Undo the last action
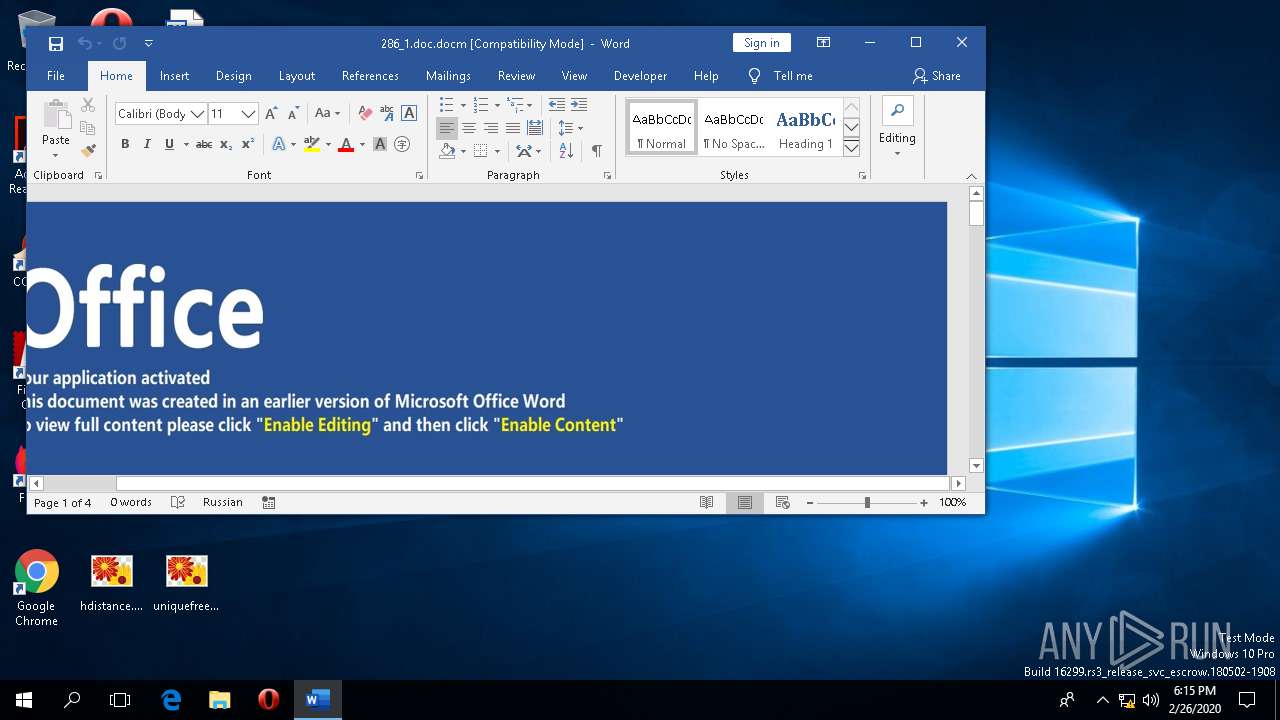 pyautogui.click(x=85, y=43)
